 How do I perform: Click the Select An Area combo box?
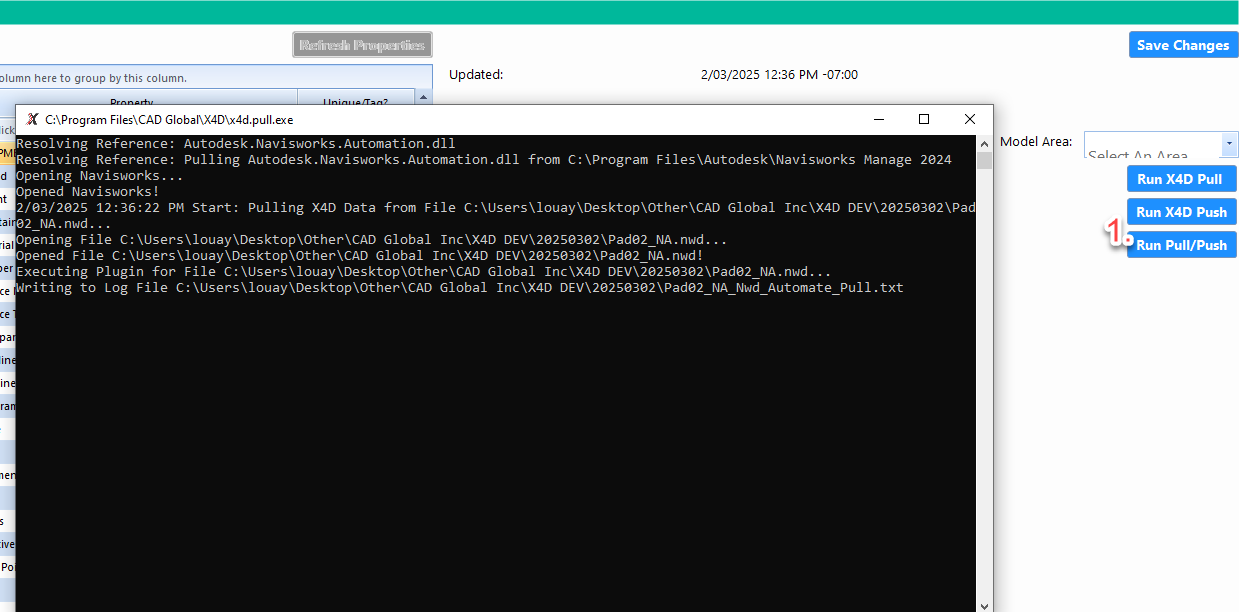pos(1152,146)
